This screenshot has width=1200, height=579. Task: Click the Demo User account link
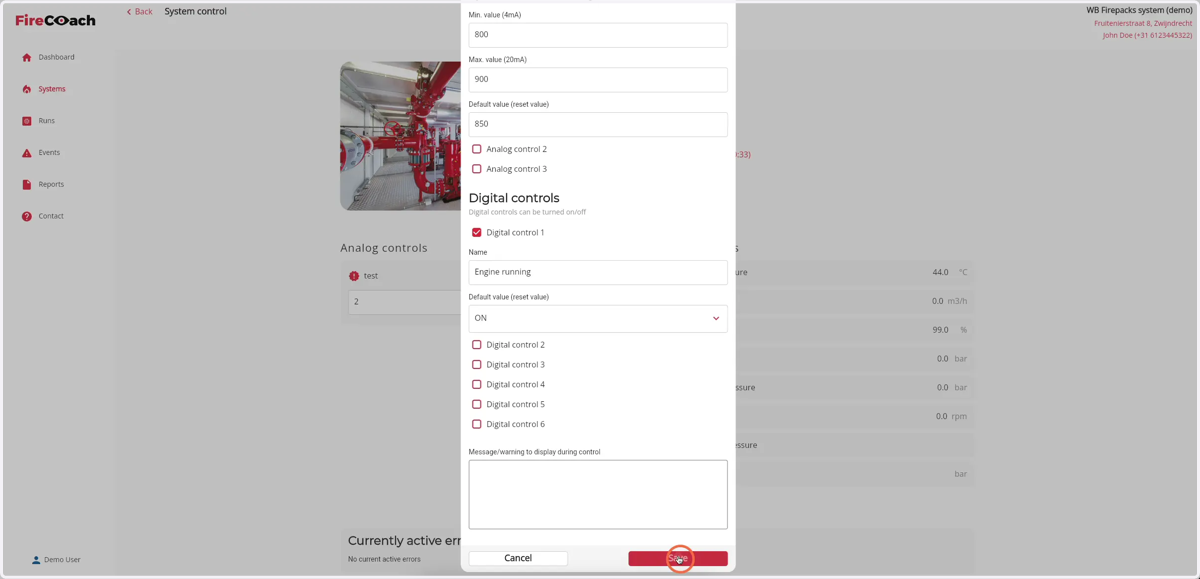coord(56,560)
